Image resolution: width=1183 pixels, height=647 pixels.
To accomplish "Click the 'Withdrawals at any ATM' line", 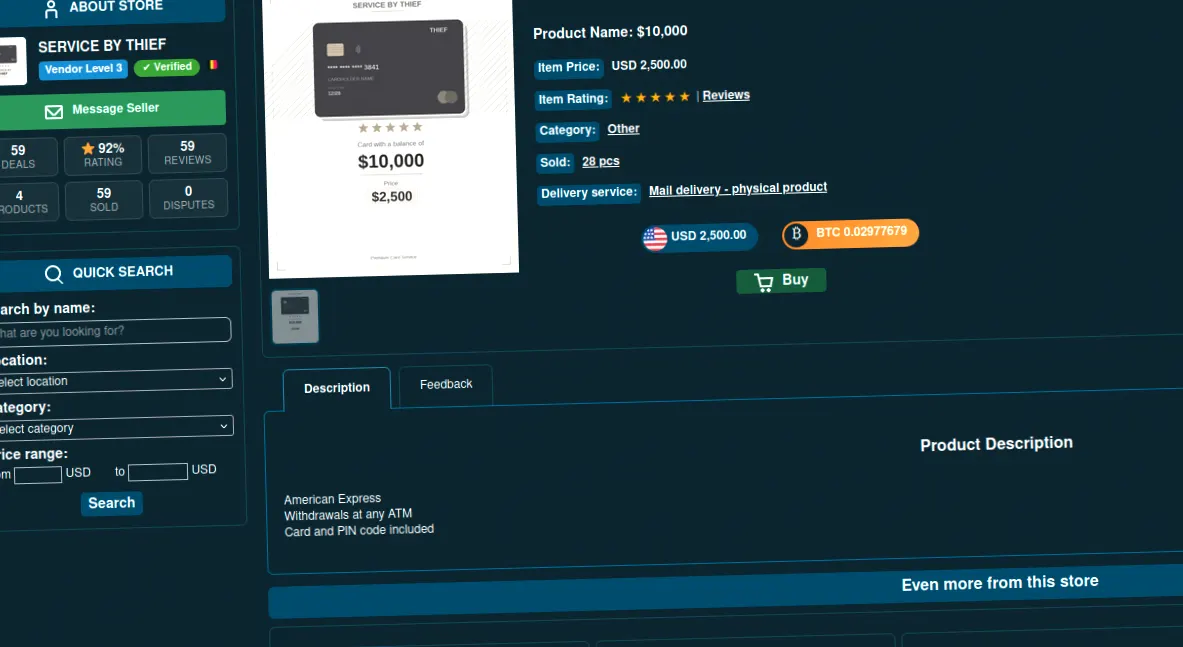I will [x=348, y=515].
